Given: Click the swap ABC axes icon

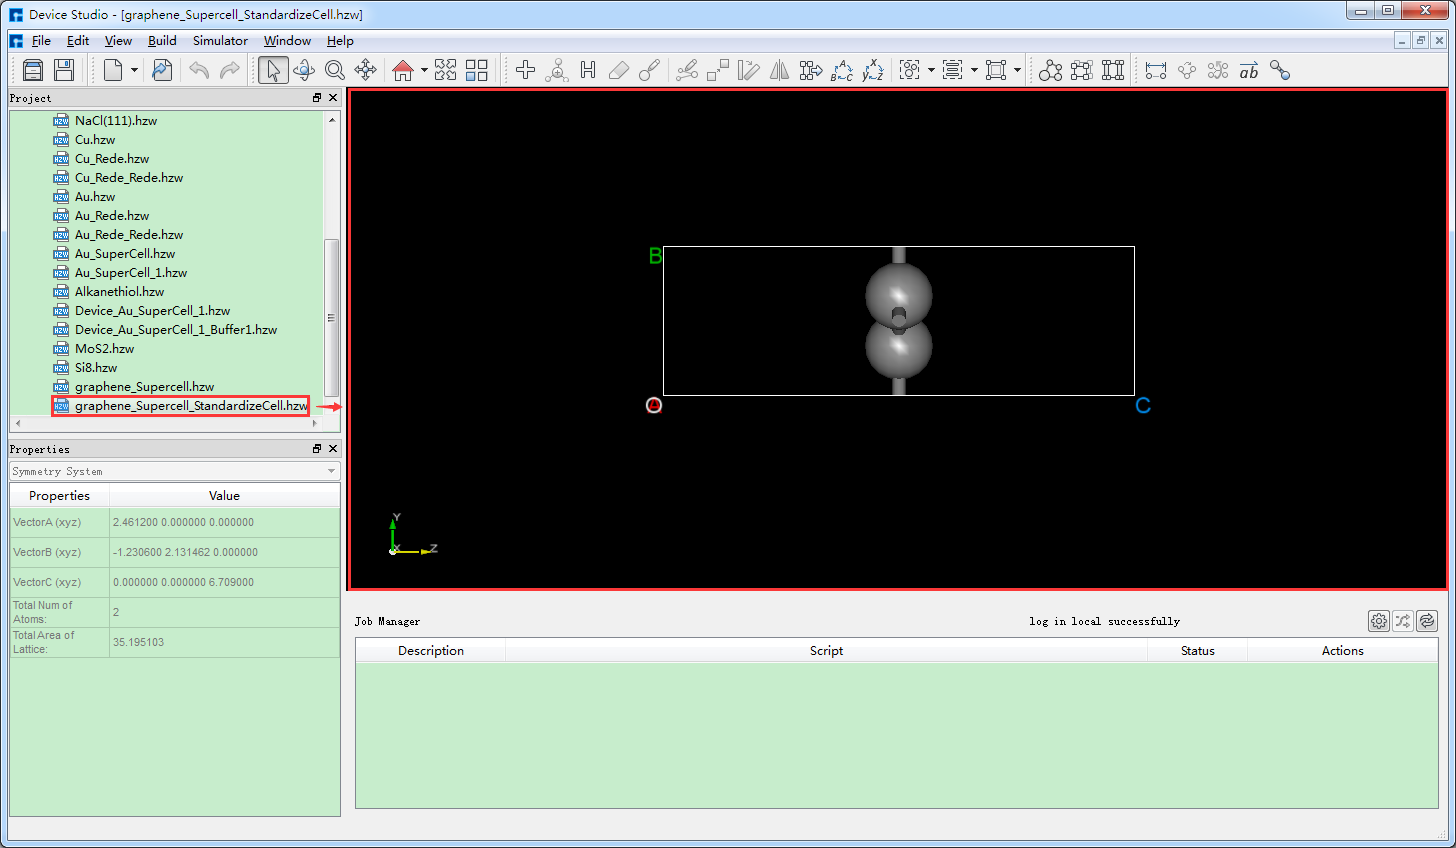Looking at the screenshot, I should click(842, 70).
